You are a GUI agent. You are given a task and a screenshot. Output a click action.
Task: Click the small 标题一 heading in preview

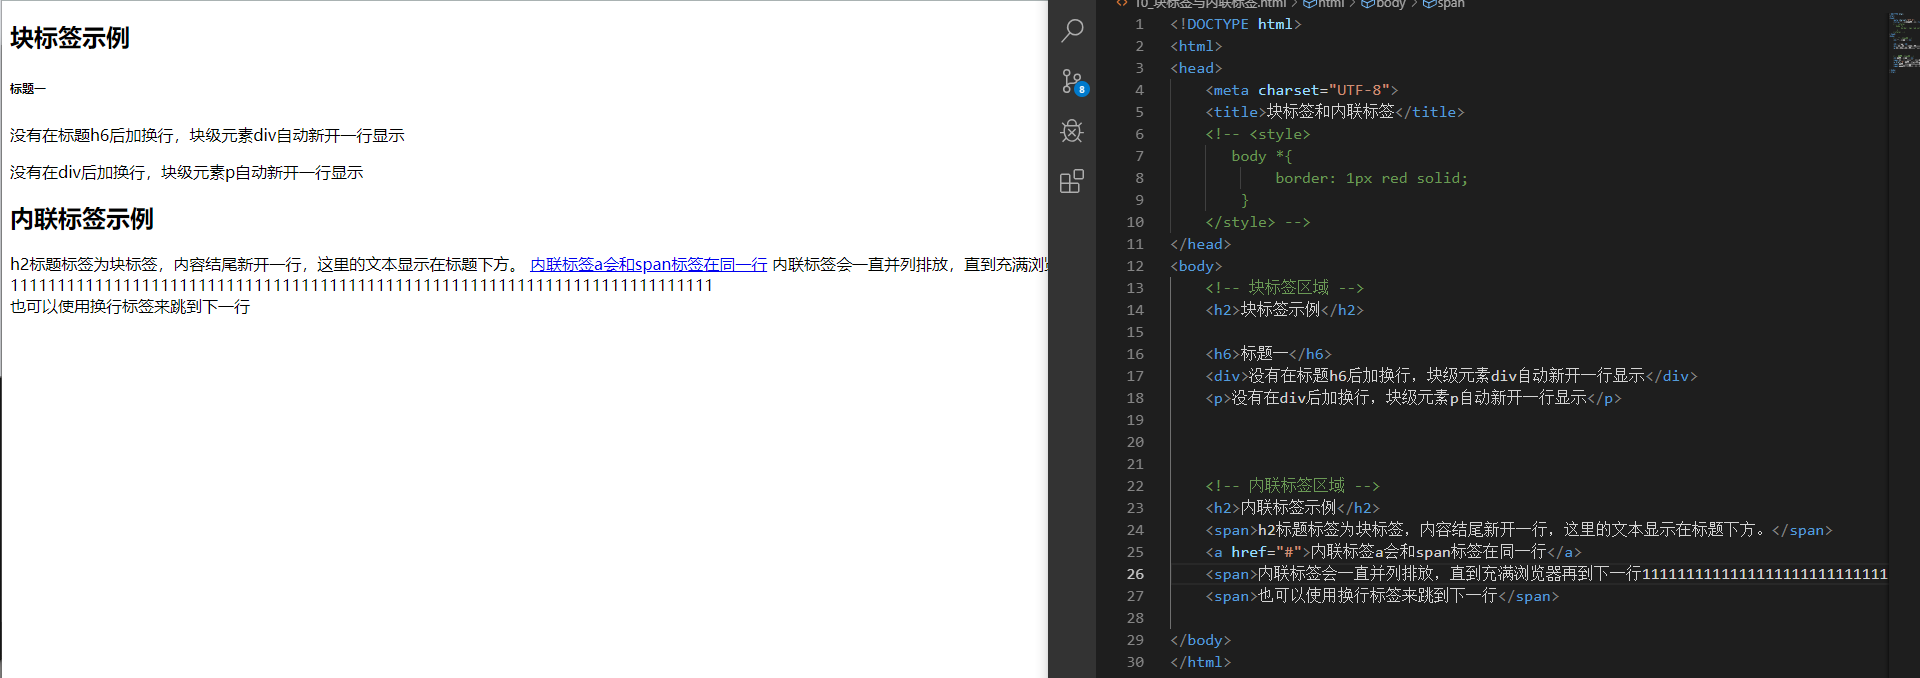pyautogui.click(x=28, y=89)
